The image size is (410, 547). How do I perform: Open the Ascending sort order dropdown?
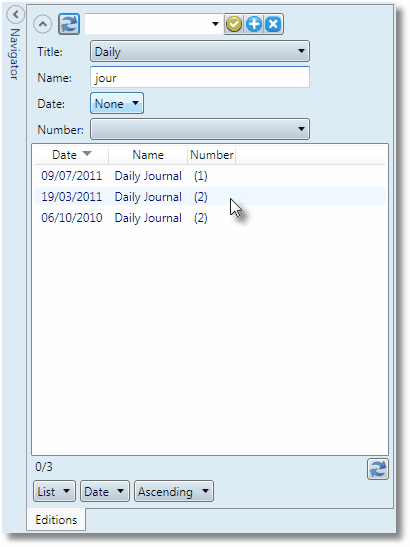pyautogui.click(x=174, y=491)
